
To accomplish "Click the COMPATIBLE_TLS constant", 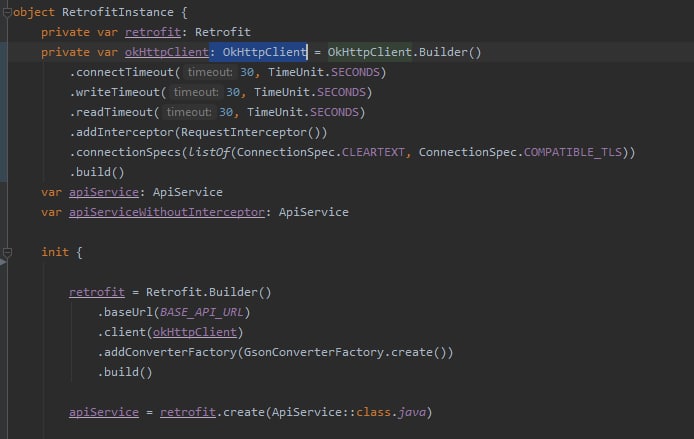I will click(x=573, y=152).
